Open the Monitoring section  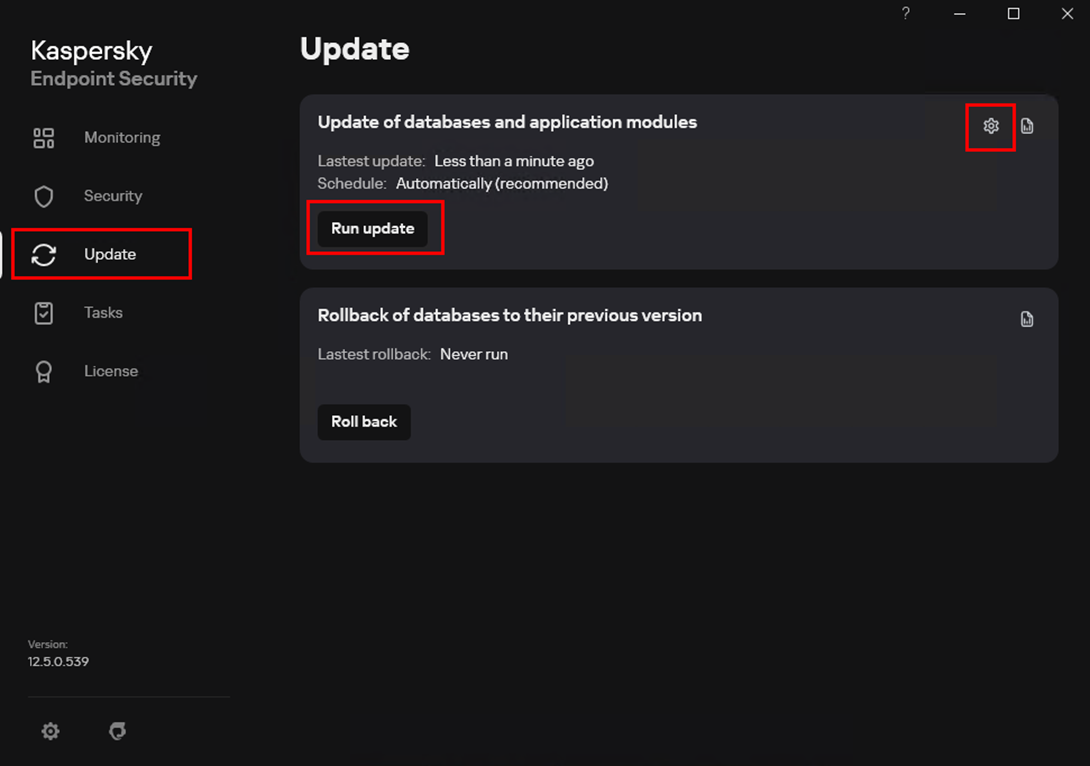click(x=97, y=138)
